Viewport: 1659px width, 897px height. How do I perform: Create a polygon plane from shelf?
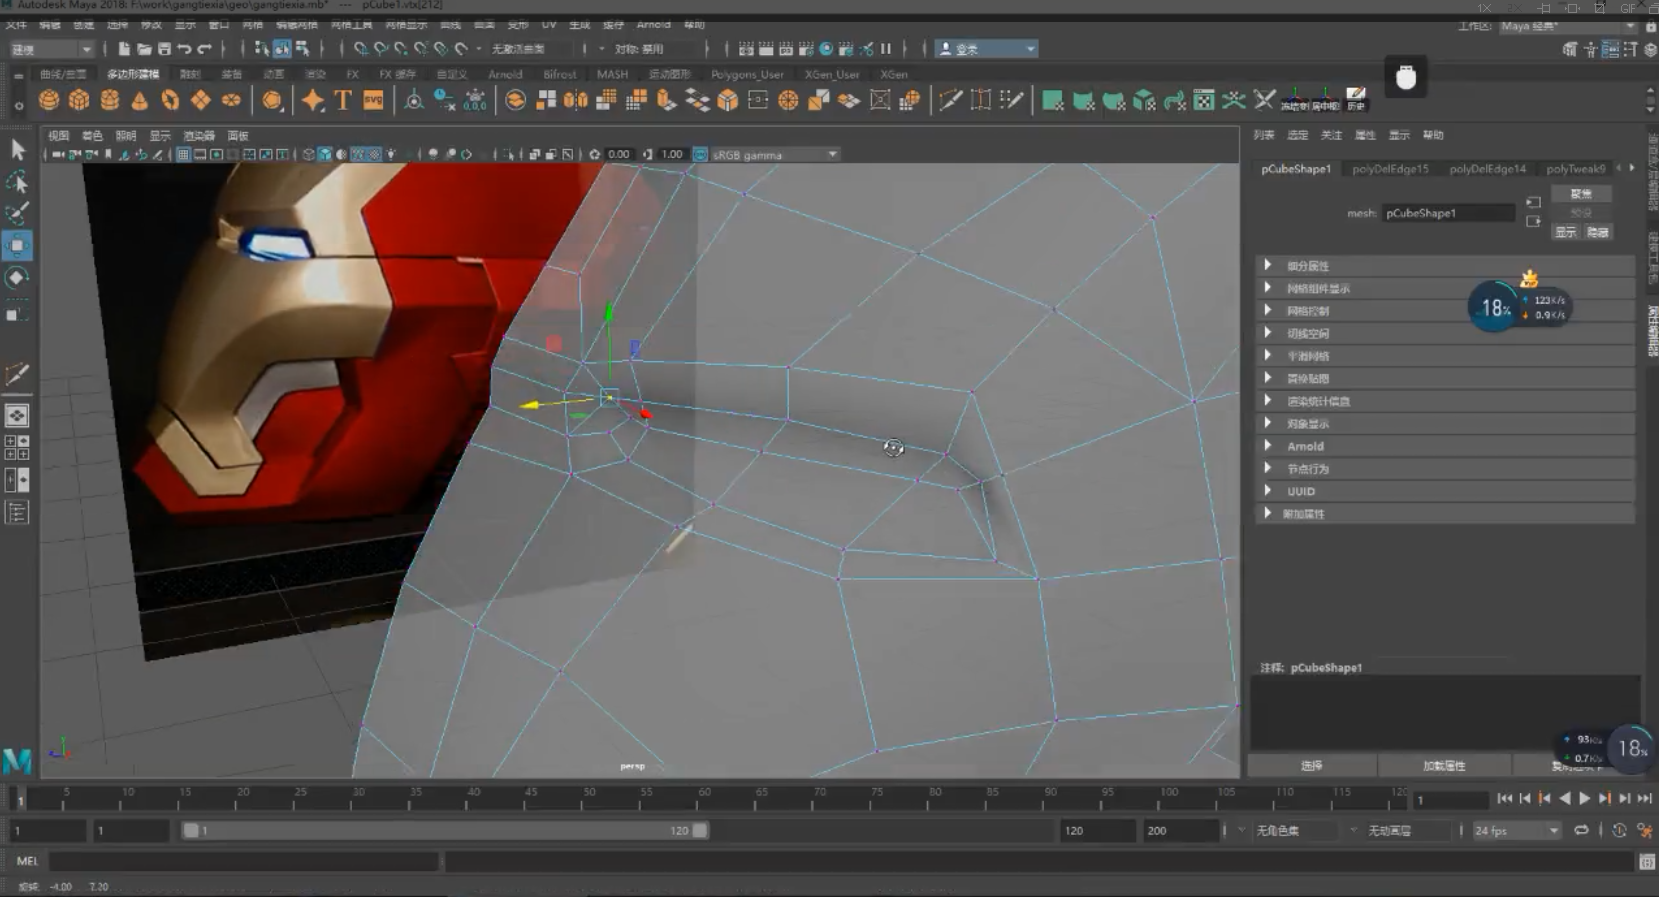200,100
